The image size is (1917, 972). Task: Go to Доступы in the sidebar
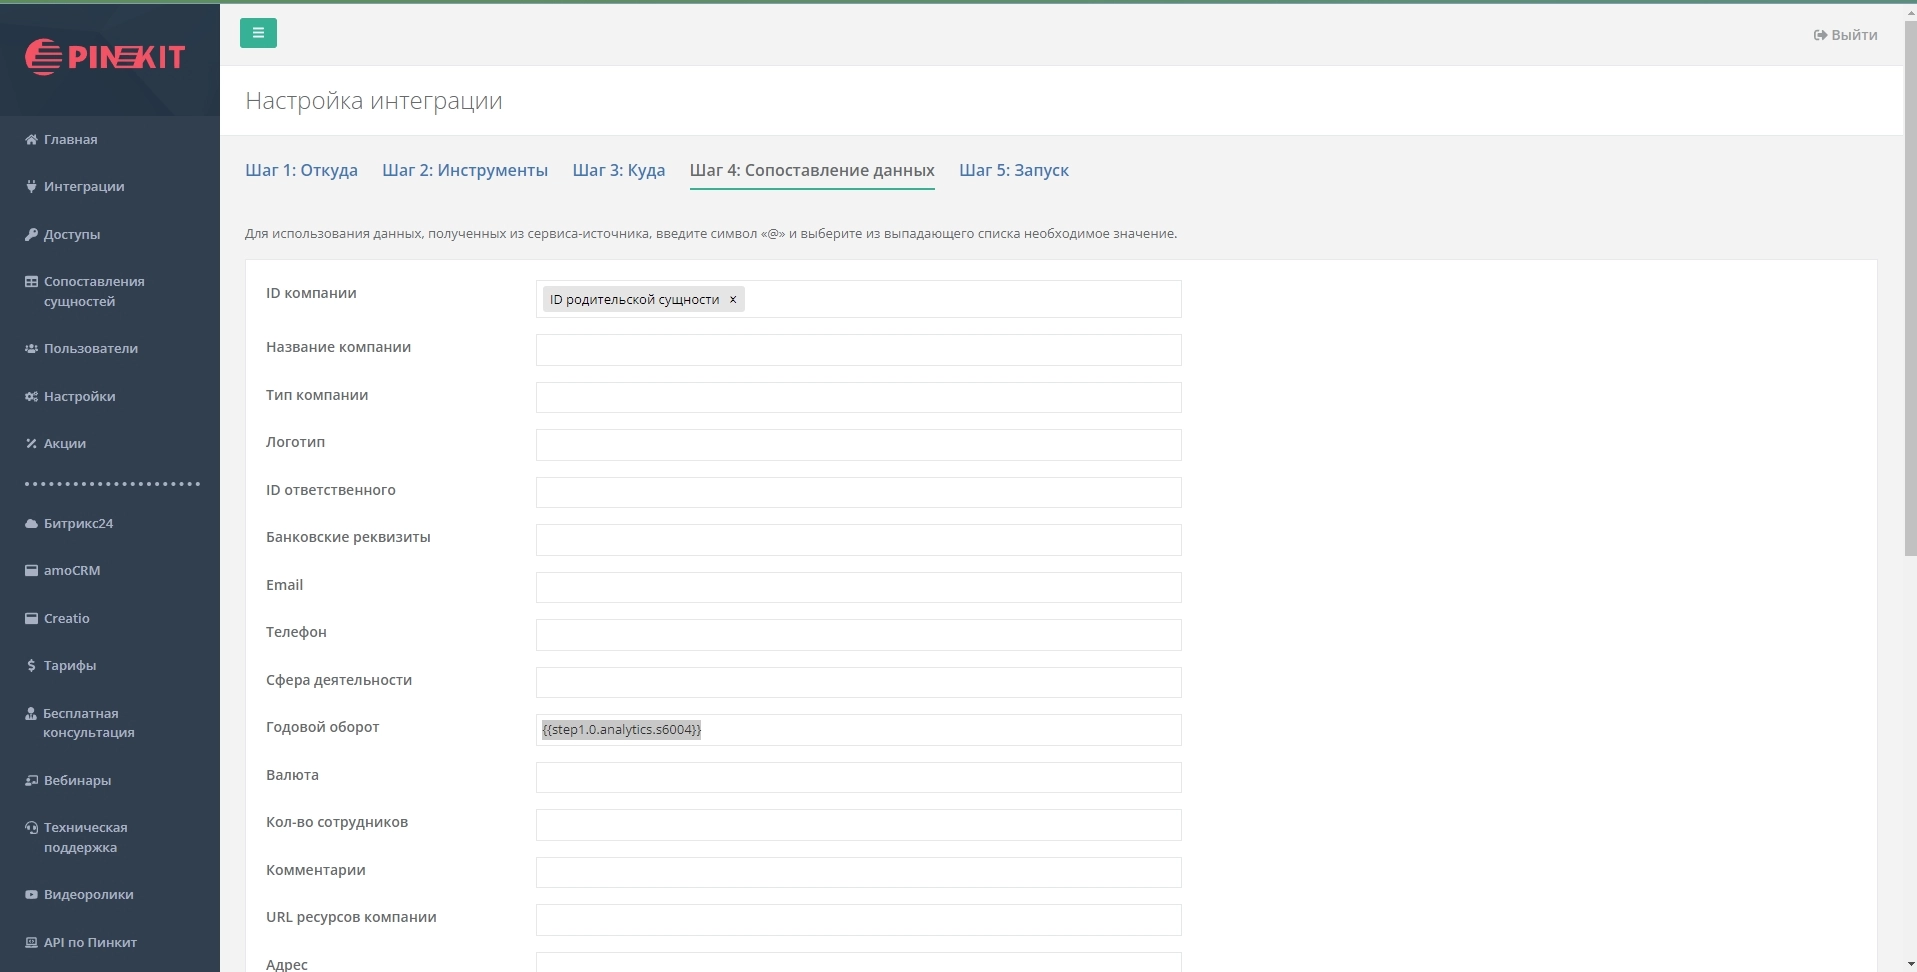point(71,235)
